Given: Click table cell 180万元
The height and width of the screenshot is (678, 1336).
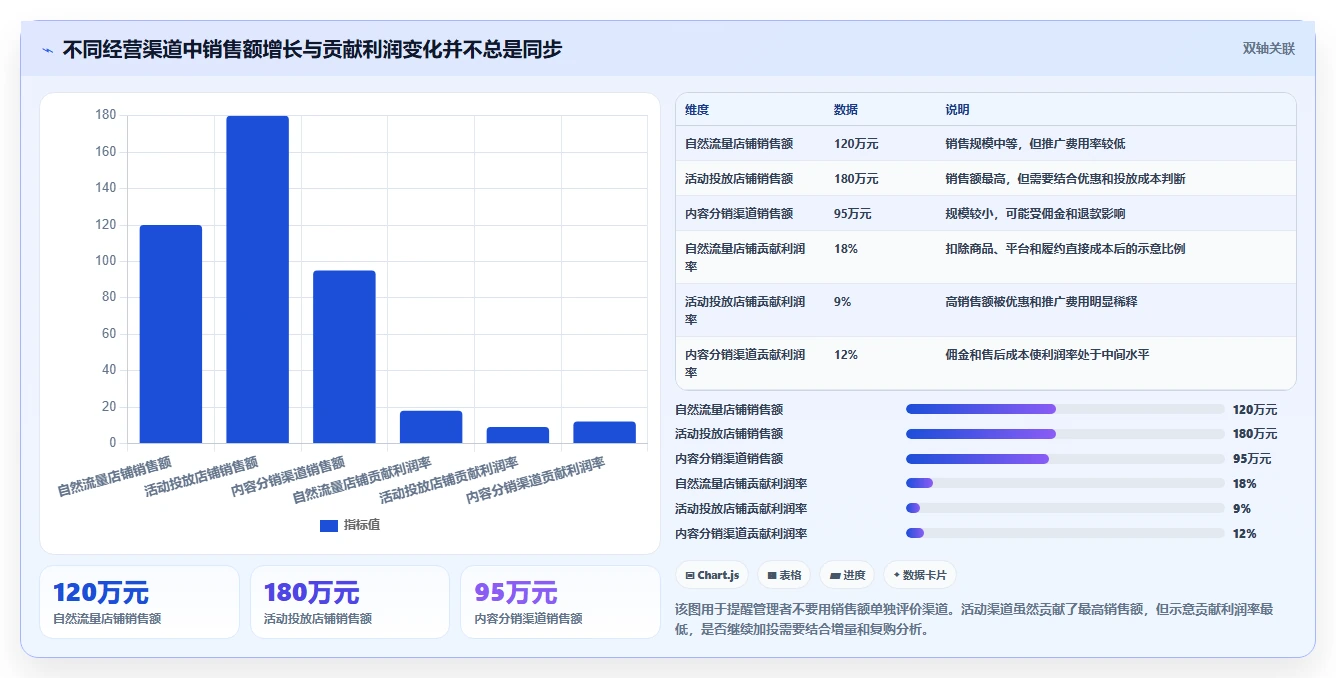Looking at the screenshot, I should [x=856, y=179].
